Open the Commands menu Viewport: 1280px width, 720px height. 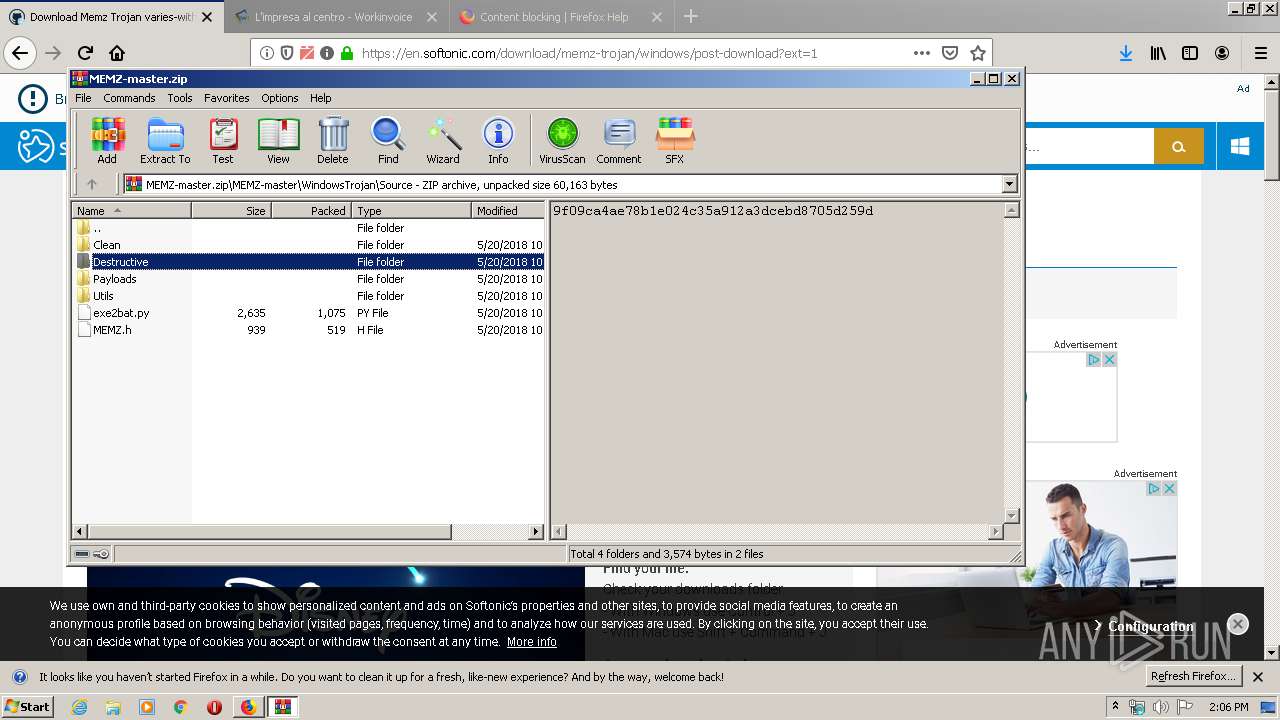click(129, 98)
